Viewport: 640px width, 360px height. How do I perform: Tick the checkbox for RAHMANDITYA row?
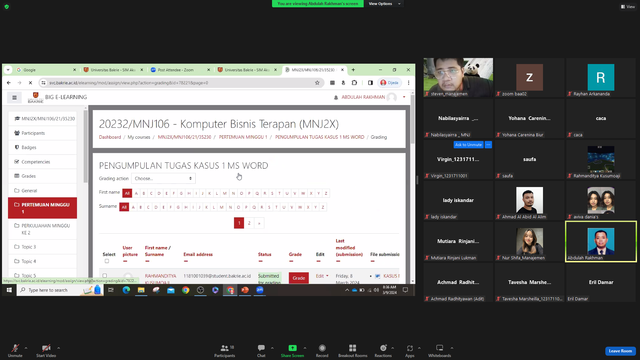pos(104,276)
